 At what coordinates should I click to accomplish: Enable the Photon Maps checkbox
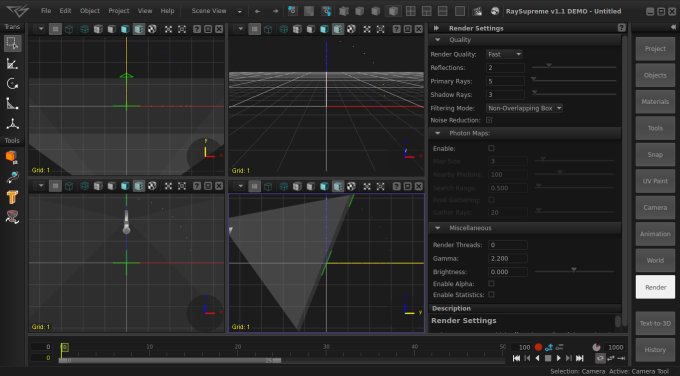tap(491, 148)
